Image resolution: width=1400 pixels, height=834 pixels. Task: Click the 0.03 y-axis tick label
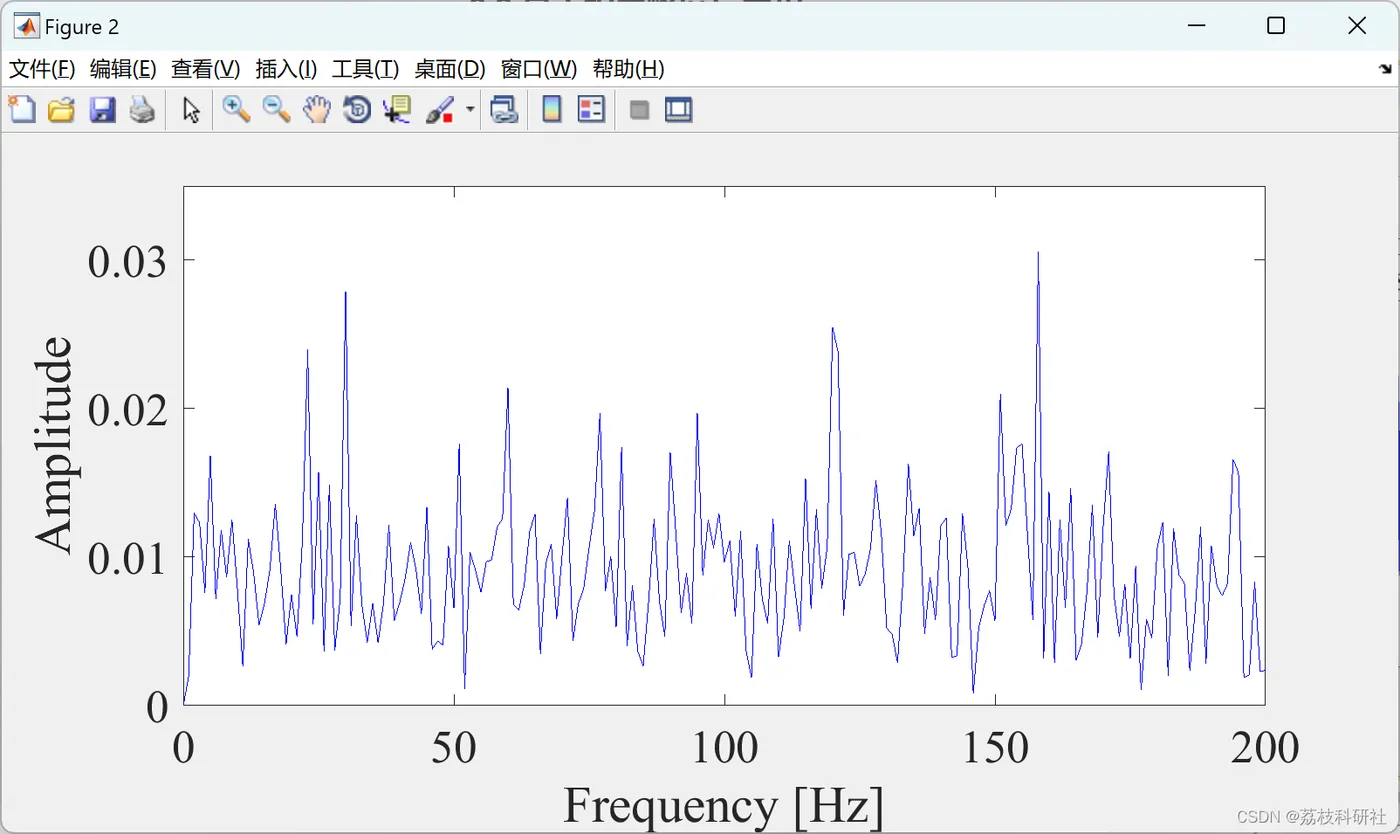tap(128, 262)
